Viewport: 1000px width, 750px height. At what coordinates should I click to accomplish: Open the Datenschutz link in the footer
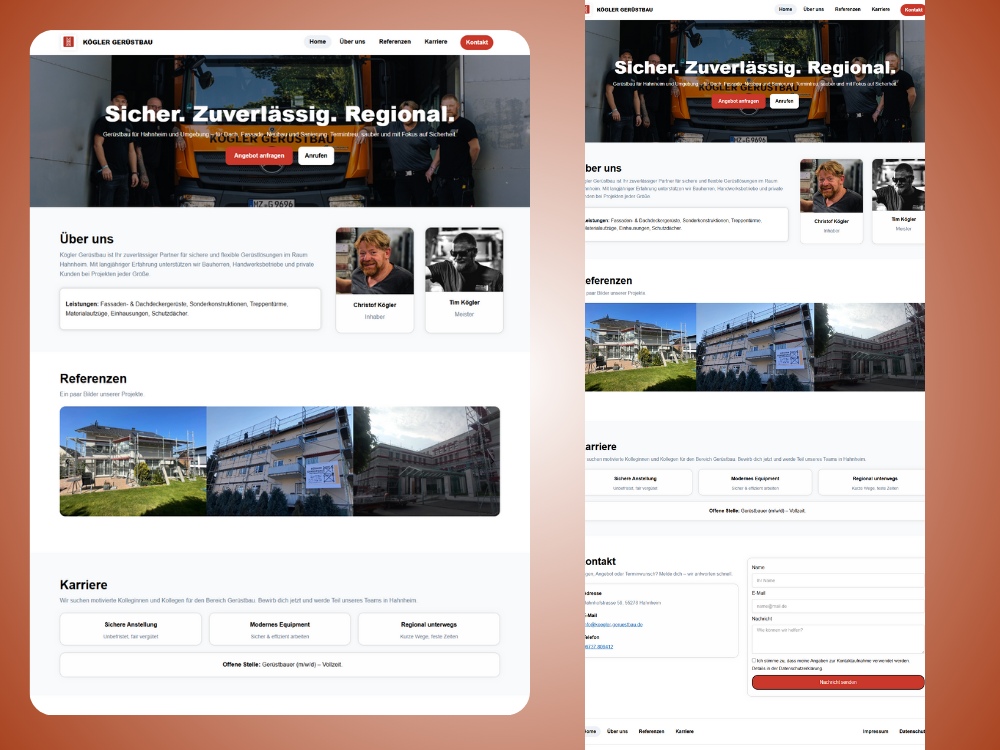911,731
